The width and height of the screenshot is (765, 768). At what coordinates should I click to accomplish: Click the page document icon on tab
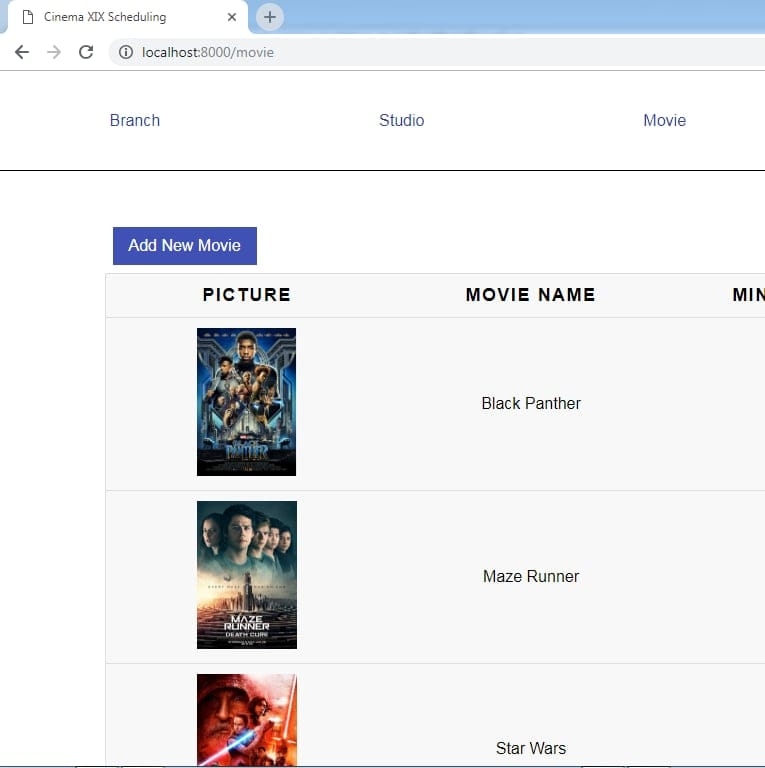[x=28, y=17]
